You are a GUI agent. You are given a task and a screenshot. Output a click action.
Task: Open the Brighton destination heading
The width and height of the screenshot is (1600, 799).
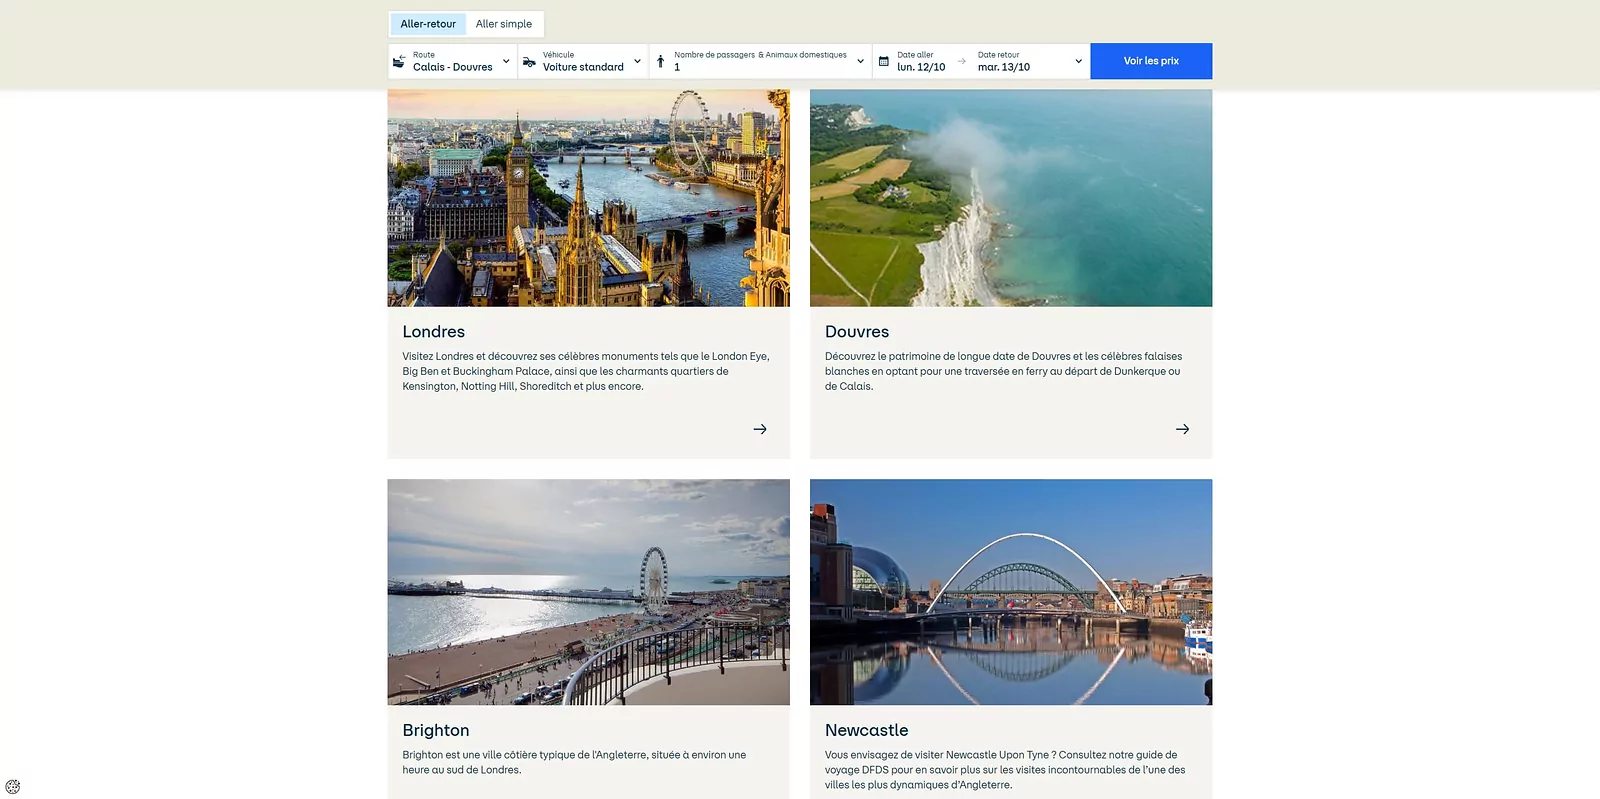(x=436, y=731)
